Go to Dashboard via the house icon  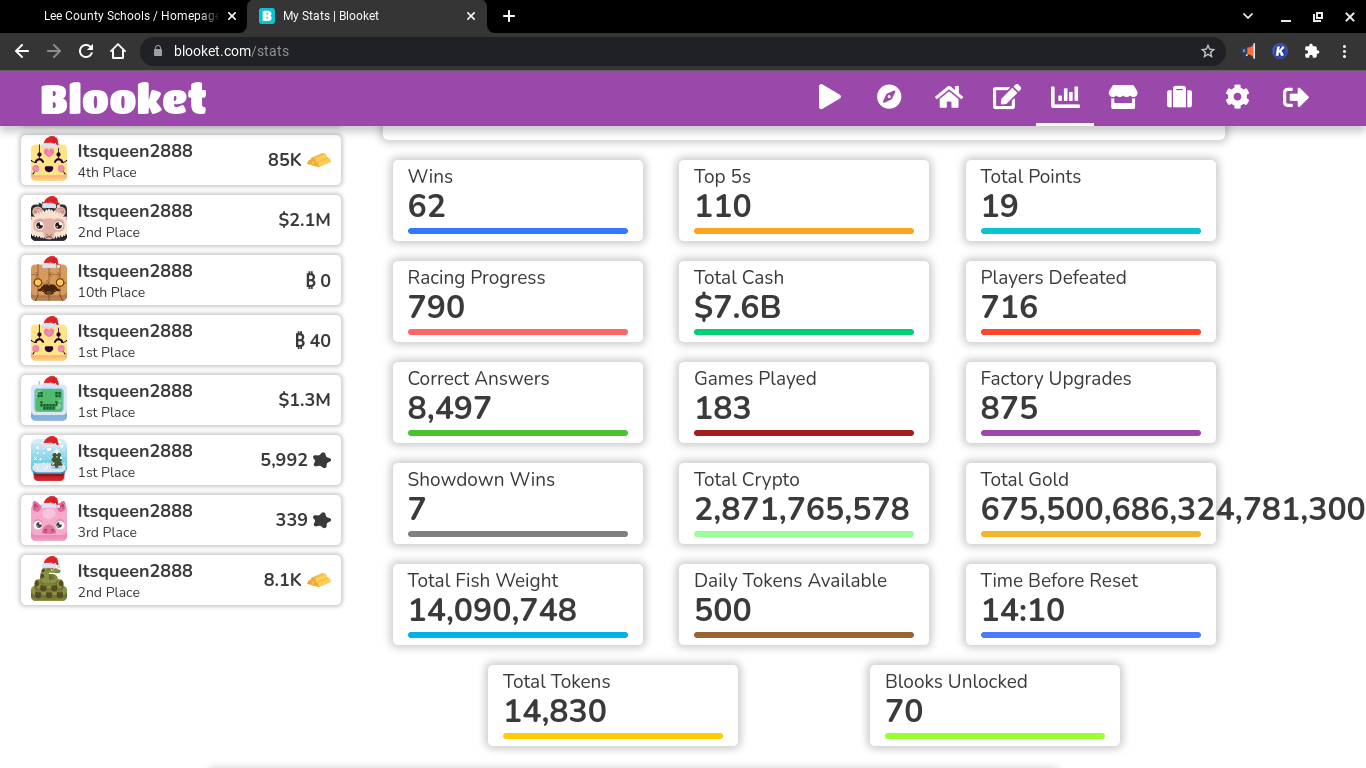(x=949, y=97)
